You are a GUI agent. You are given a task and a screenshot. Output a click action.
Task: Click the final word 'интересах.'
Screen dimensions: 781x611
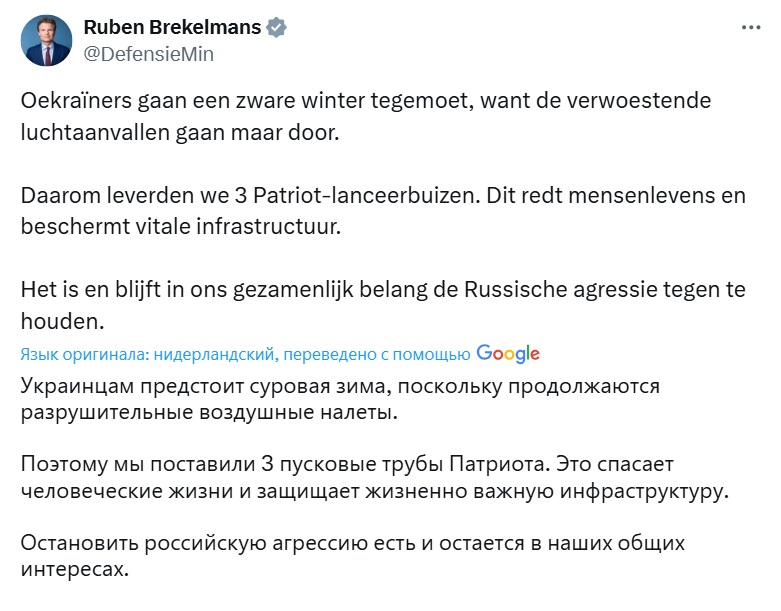tap(75, 569)
